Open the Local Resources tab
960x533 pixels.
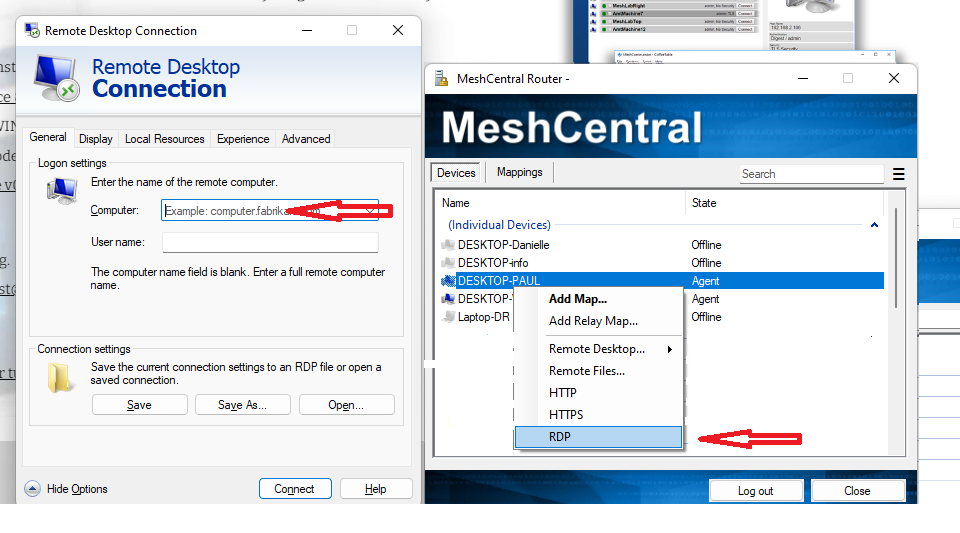pyautogui.click(x=164, y=139)
